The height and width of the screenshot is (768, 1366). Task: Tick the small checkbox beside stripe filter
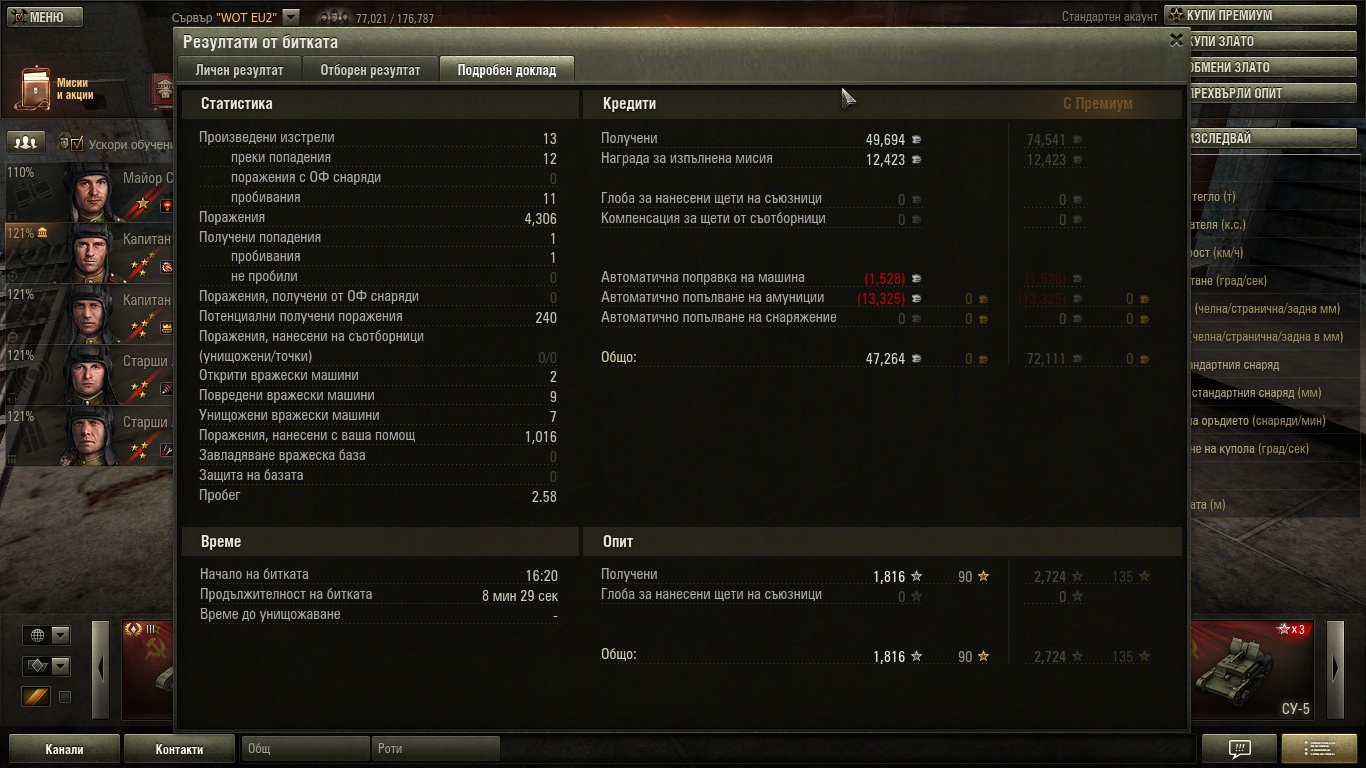point(65,697)
